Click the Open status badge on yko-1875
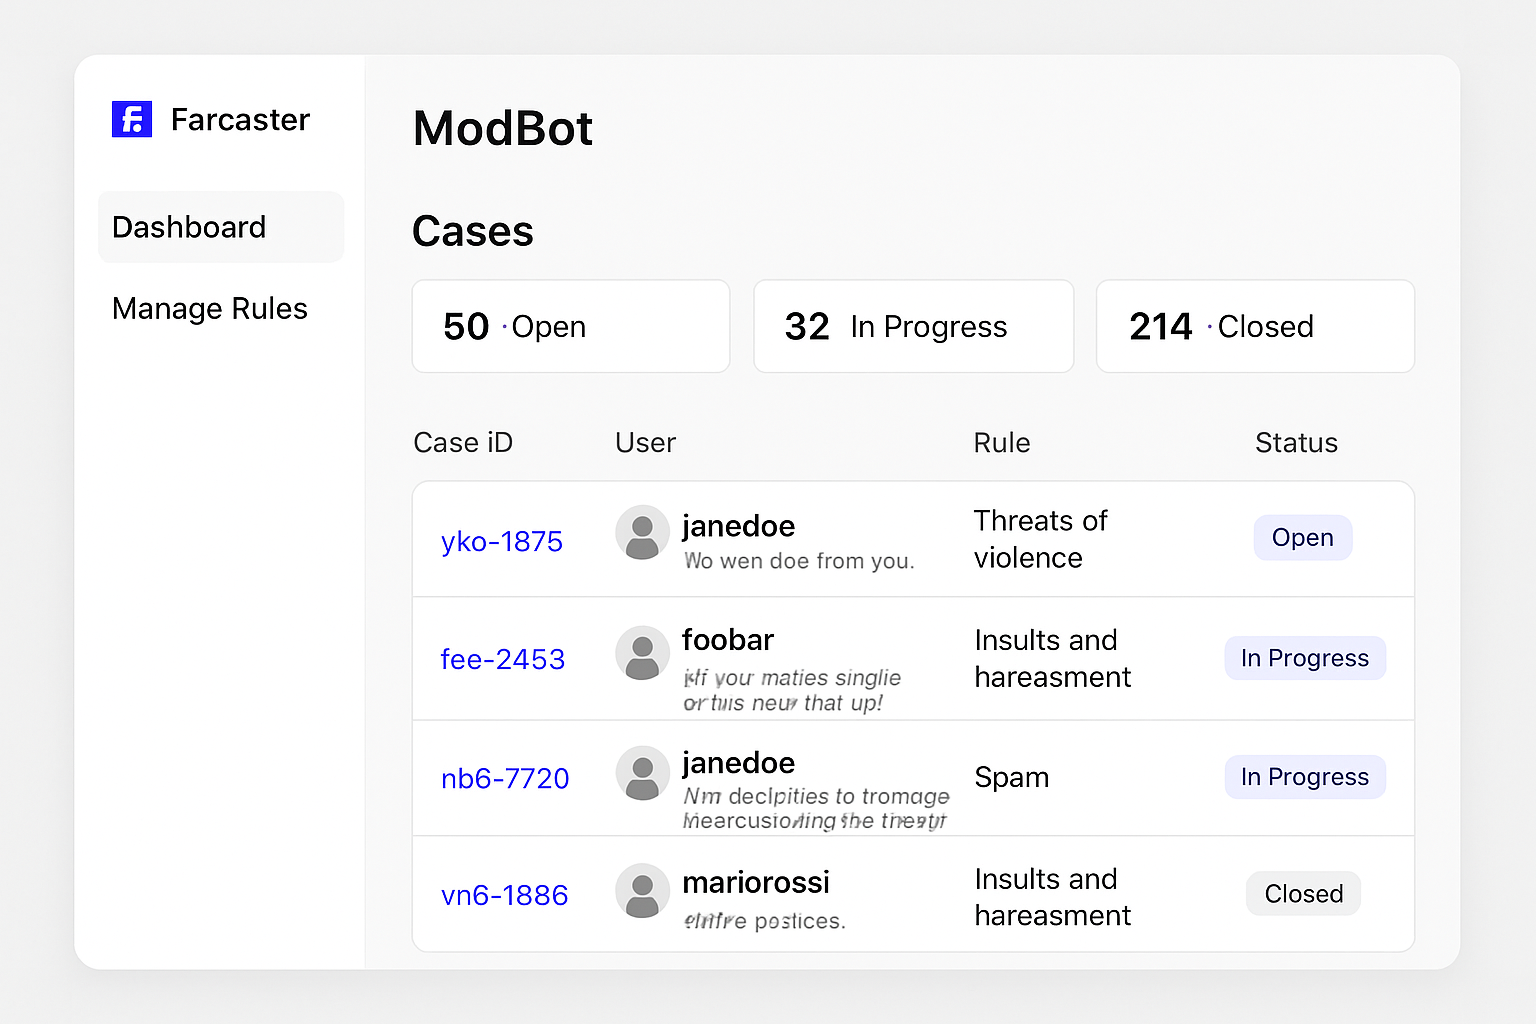Screen dimensions: 1536x1024 click(x=1302, y=537)
